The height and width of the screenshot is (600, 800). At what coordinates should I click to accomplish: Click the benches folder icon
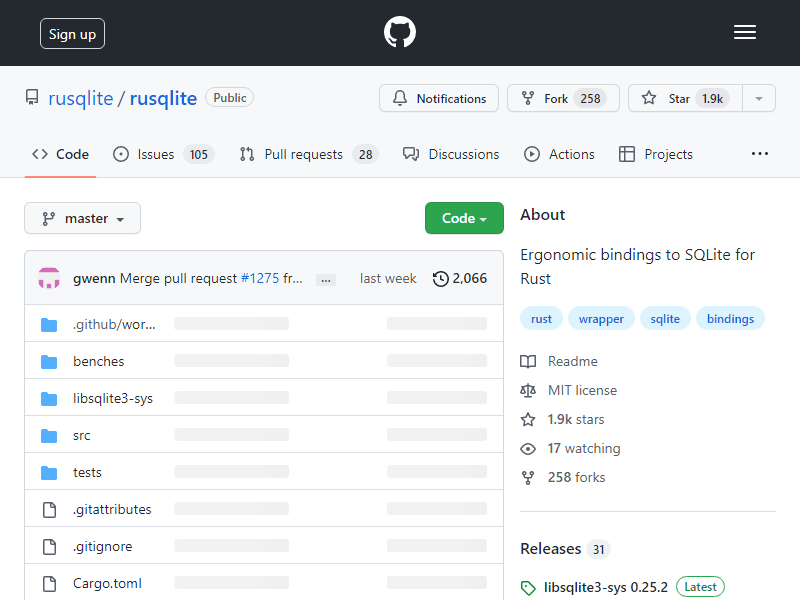[x=49, y=362]
